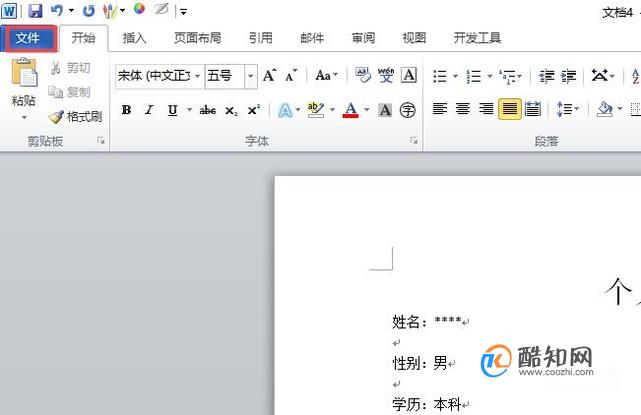Expand the Undo history dropdown arrow
Viewport: 641px width, 415px height.
click(x=71, y=10)
